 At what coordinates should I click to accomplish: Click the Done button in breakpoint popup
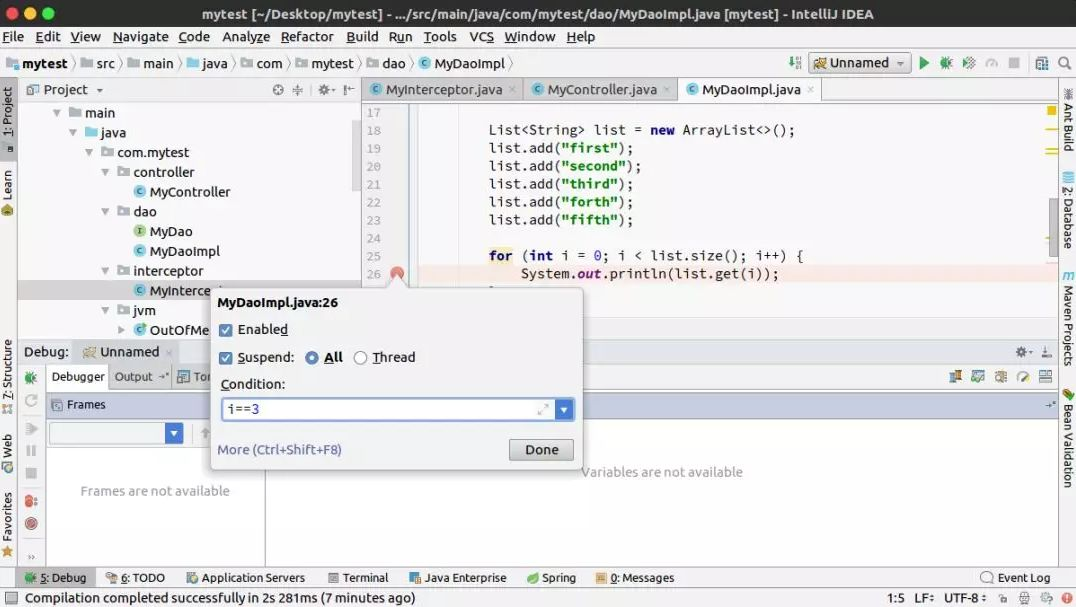click(x=541, y=450)
